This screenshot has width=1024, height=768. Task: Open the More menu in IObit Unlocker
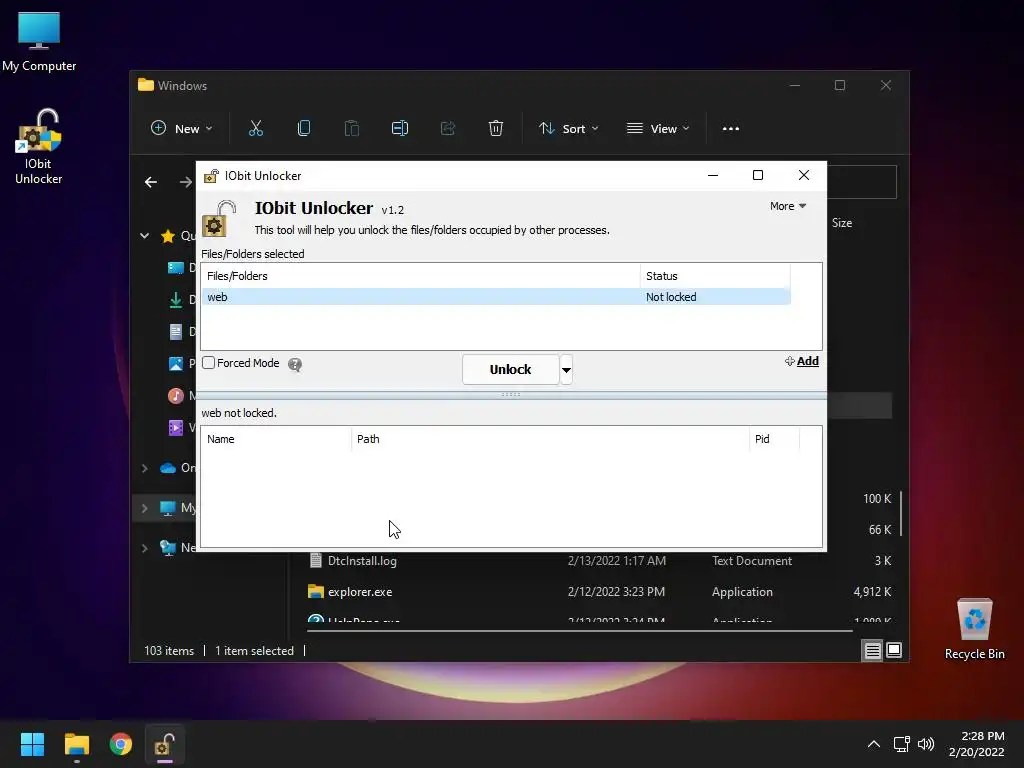(788, 206)
